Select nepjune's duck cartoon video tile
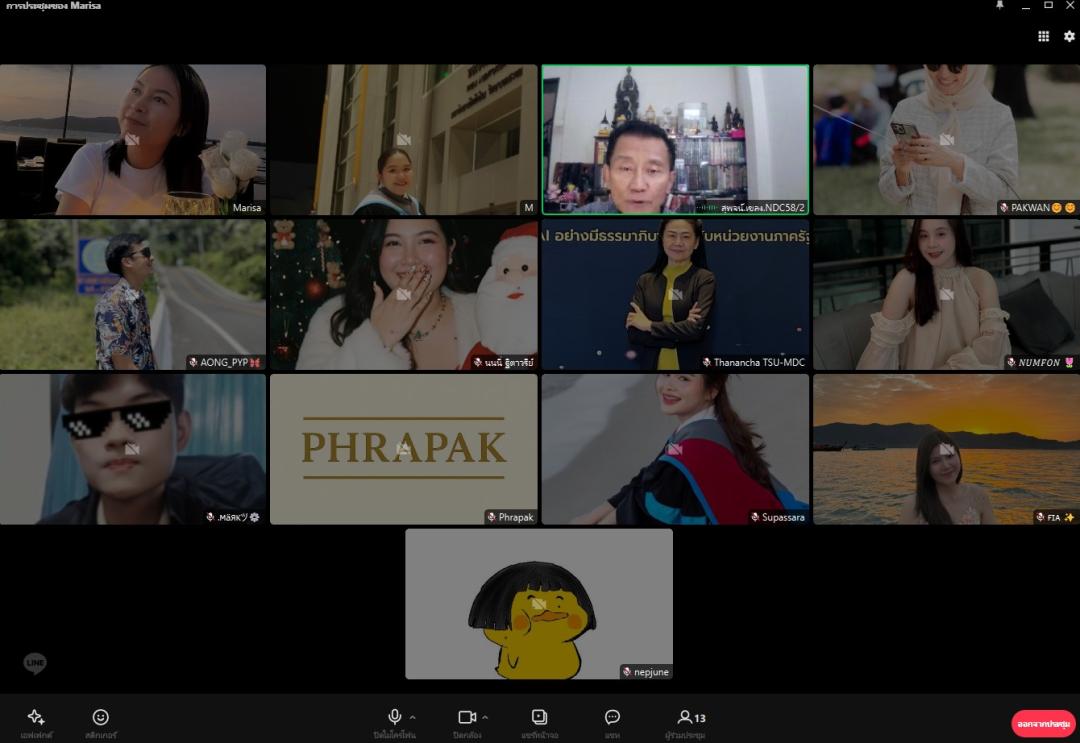 coord(538,603)
